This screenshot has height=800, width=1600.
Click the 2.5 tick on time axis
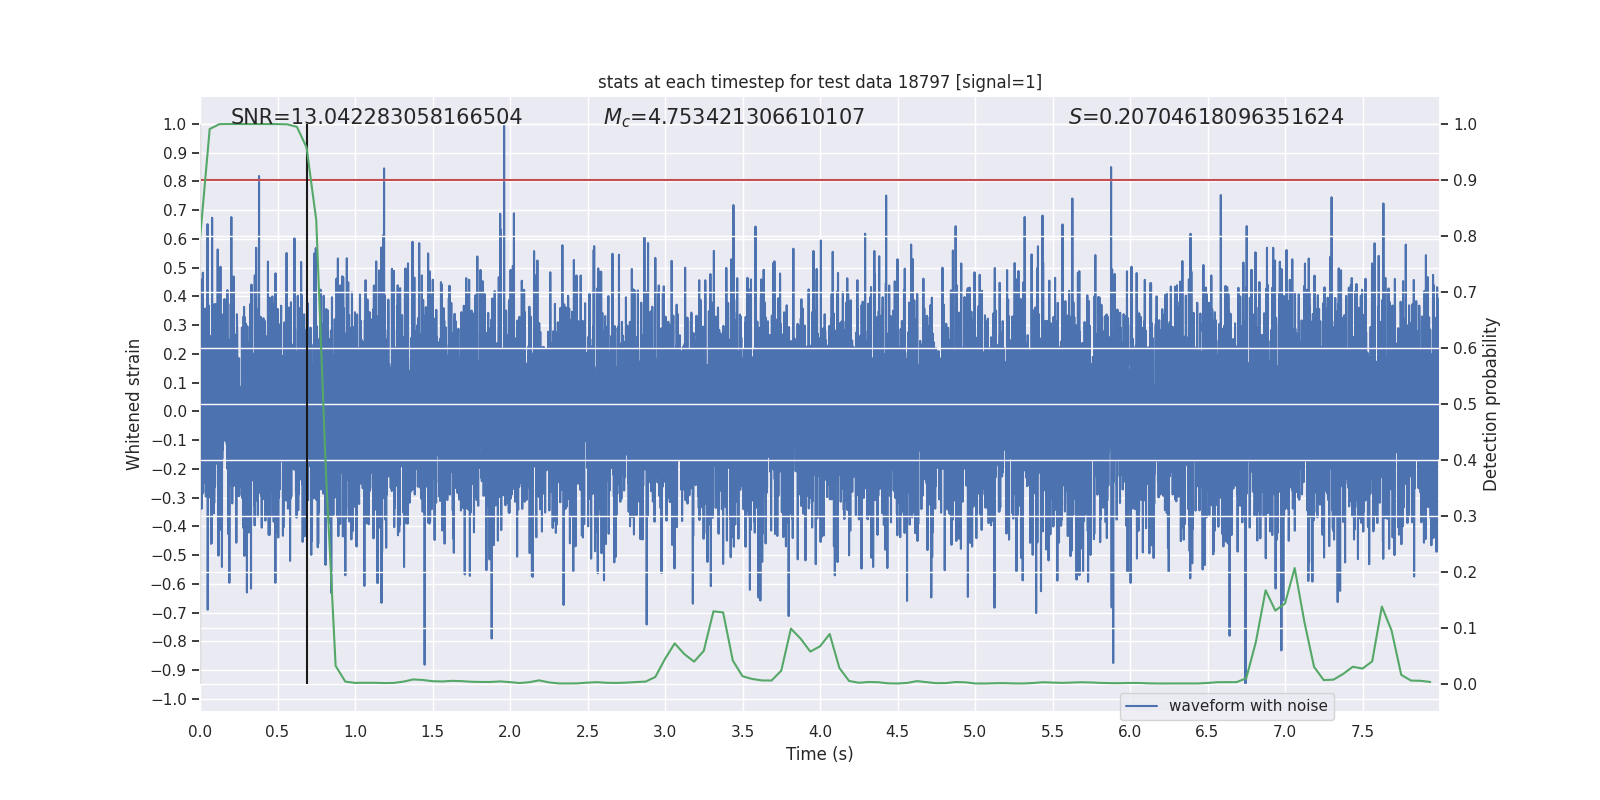587,732
